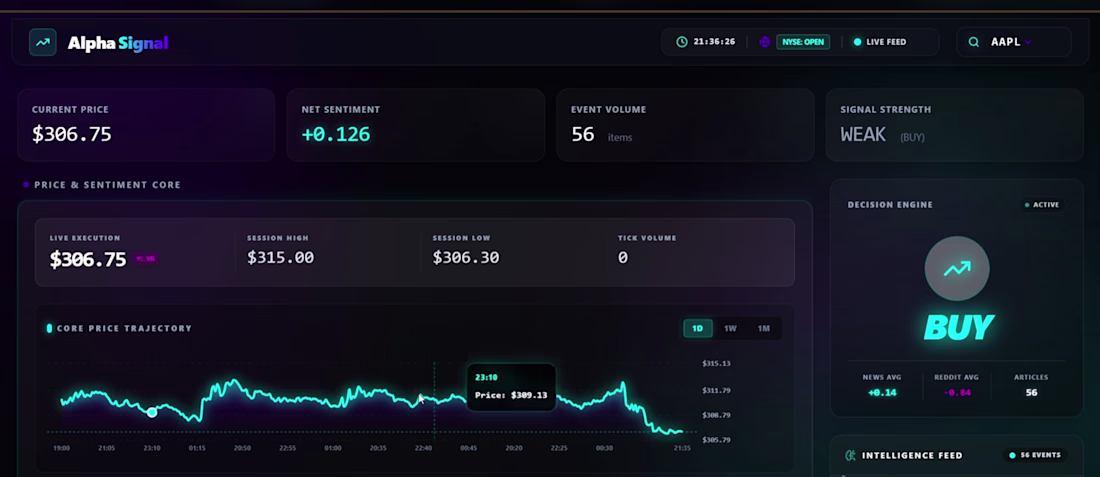Click the 56 EVENTS badge
The height and width of the screenshot is (477, 1100).
(x=1035, y=455)
